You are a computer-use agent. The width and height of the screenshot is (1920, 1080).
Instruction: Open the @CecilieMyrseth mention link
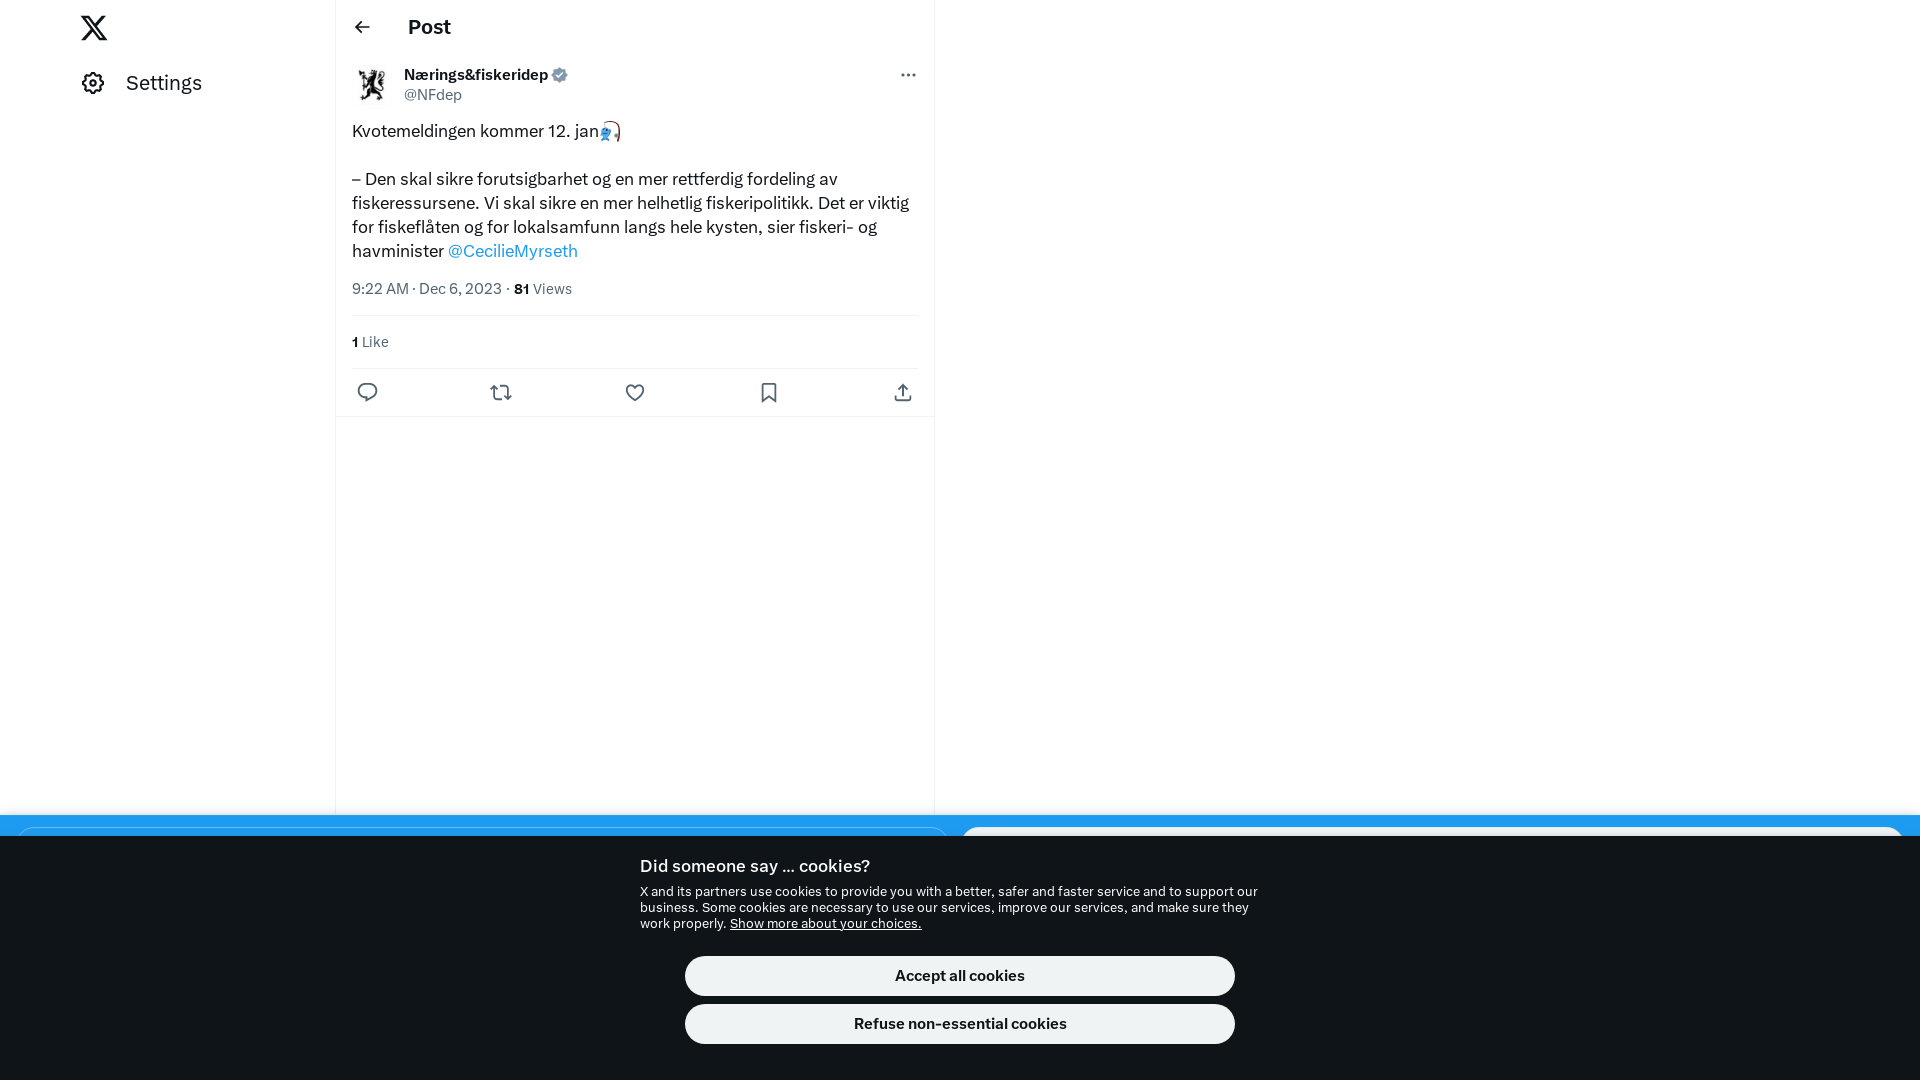coord(513,251)
